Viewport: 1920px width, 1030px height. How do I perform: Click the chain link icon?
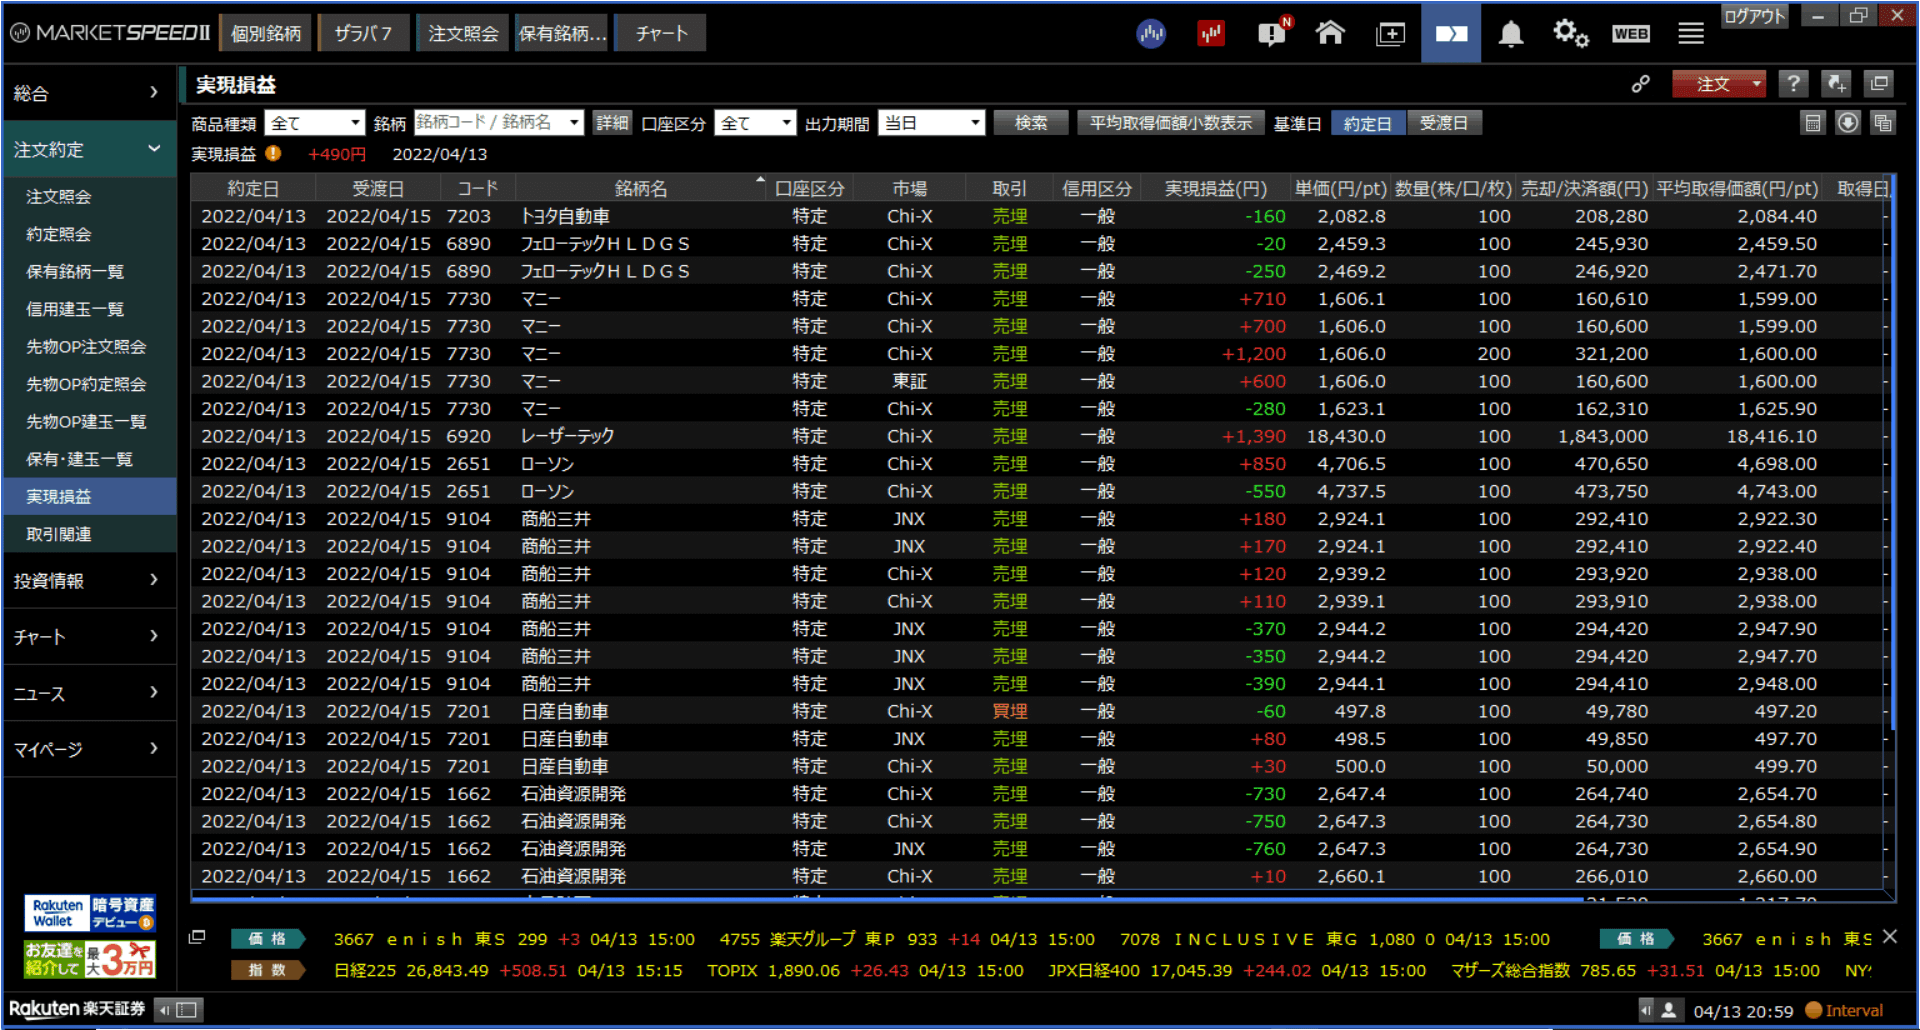(x=1641, y=84)
